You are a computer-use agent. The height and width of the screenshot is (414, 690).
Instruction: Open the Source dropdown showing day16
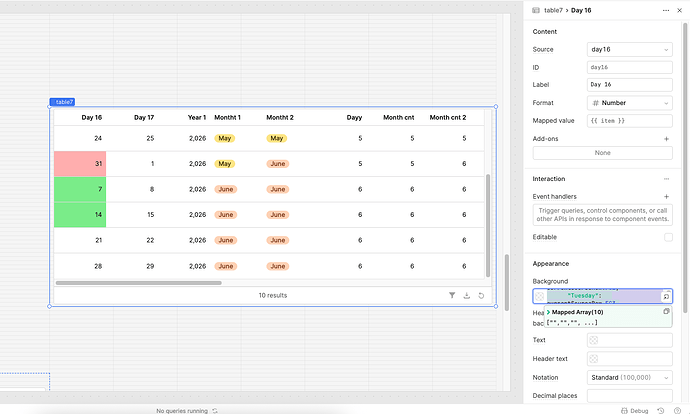pos(629,49)
